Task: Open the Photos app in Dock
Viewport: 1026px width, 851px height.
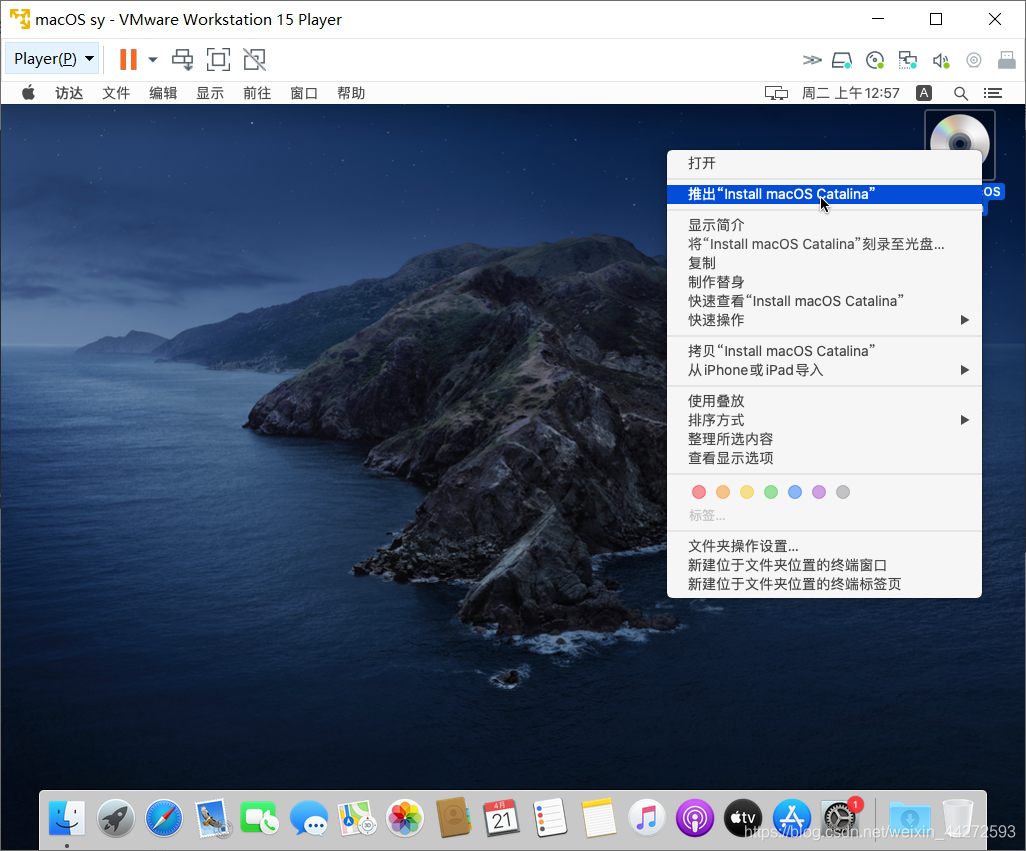Action: (405, 818)
